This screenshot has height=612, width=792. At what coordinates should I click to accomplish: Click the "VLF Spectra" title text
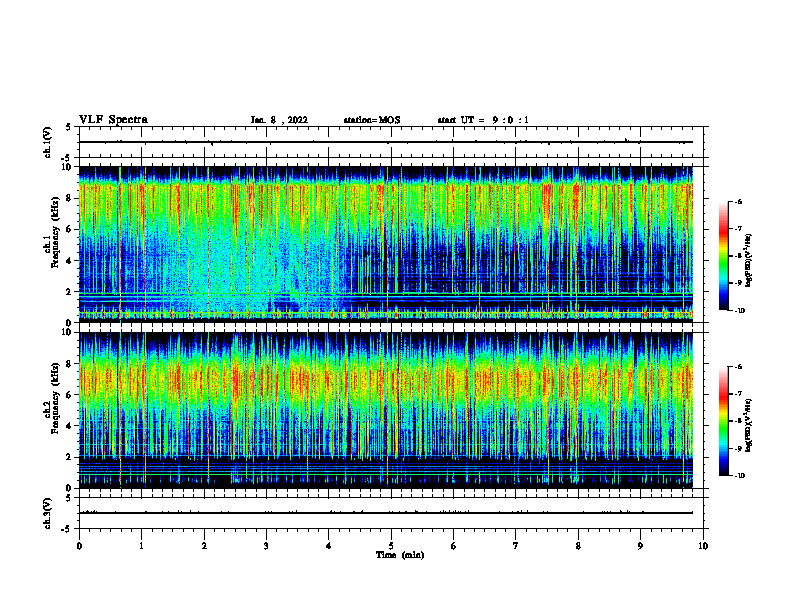113,120
